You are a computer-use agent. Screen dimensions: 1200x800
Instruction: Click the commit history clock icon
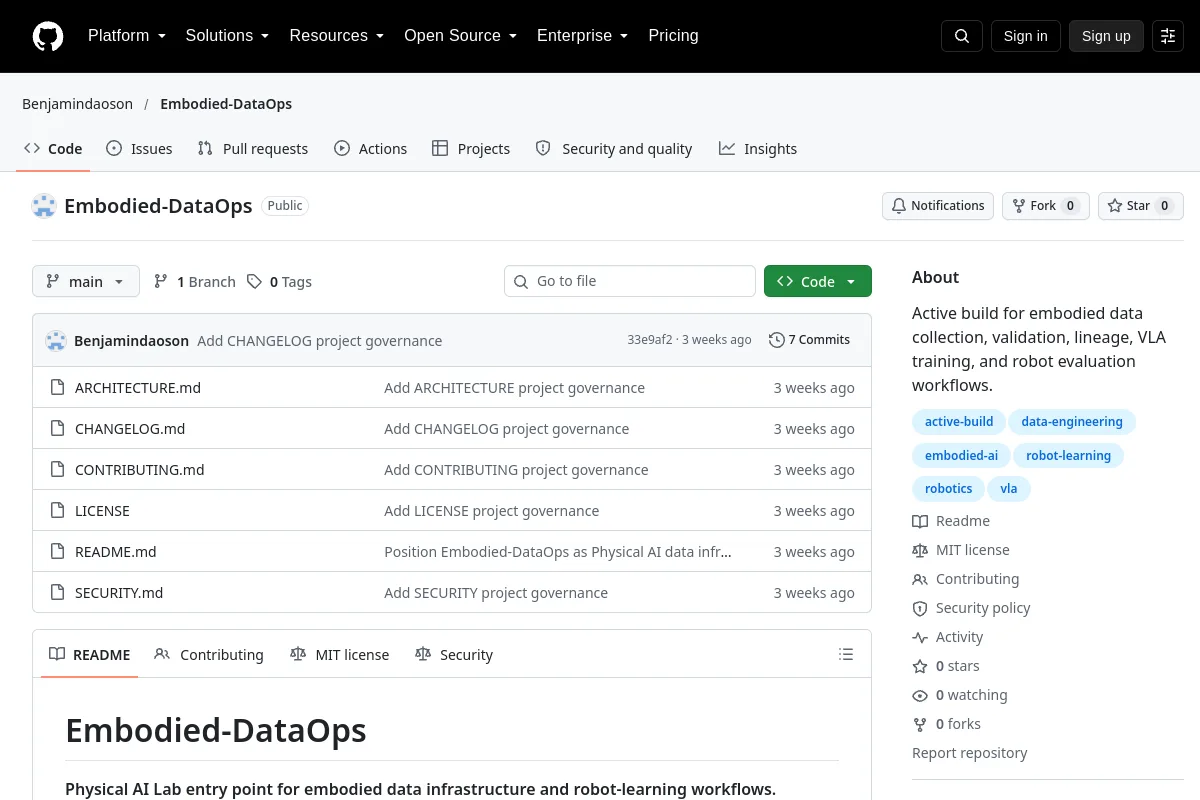point(776,340)
